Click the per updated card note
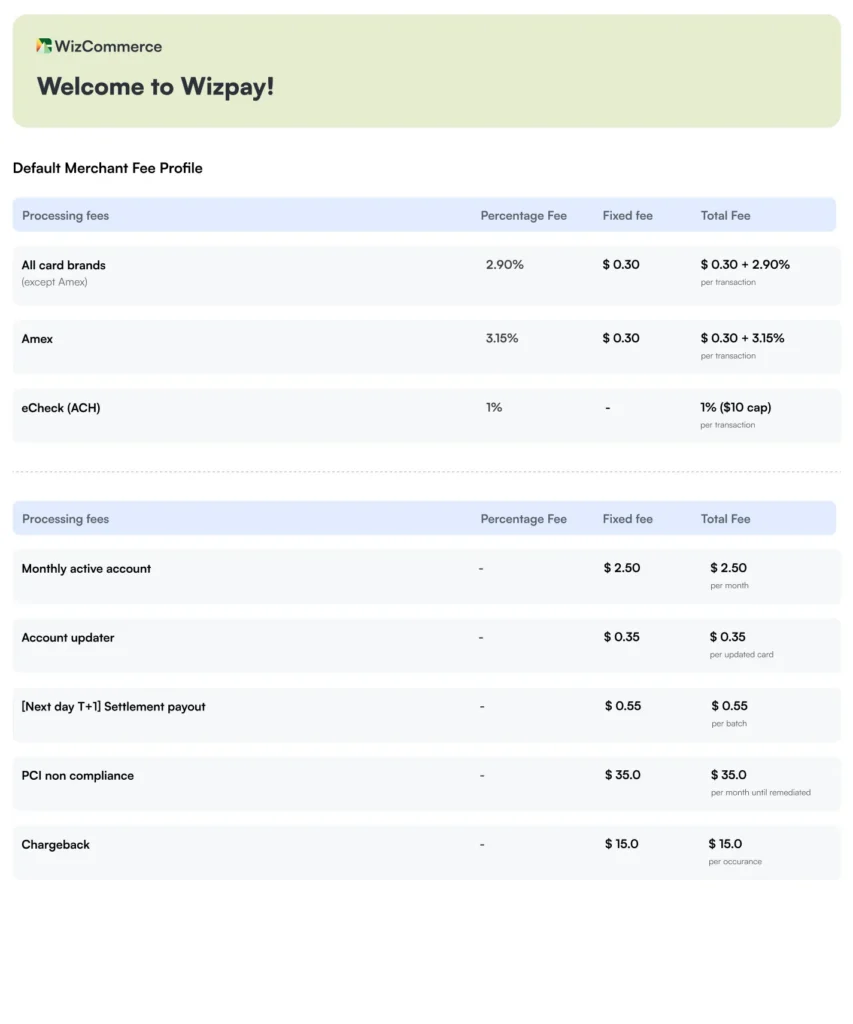The height and width of the screenshot is (1024, 853). tap(741, 655)
